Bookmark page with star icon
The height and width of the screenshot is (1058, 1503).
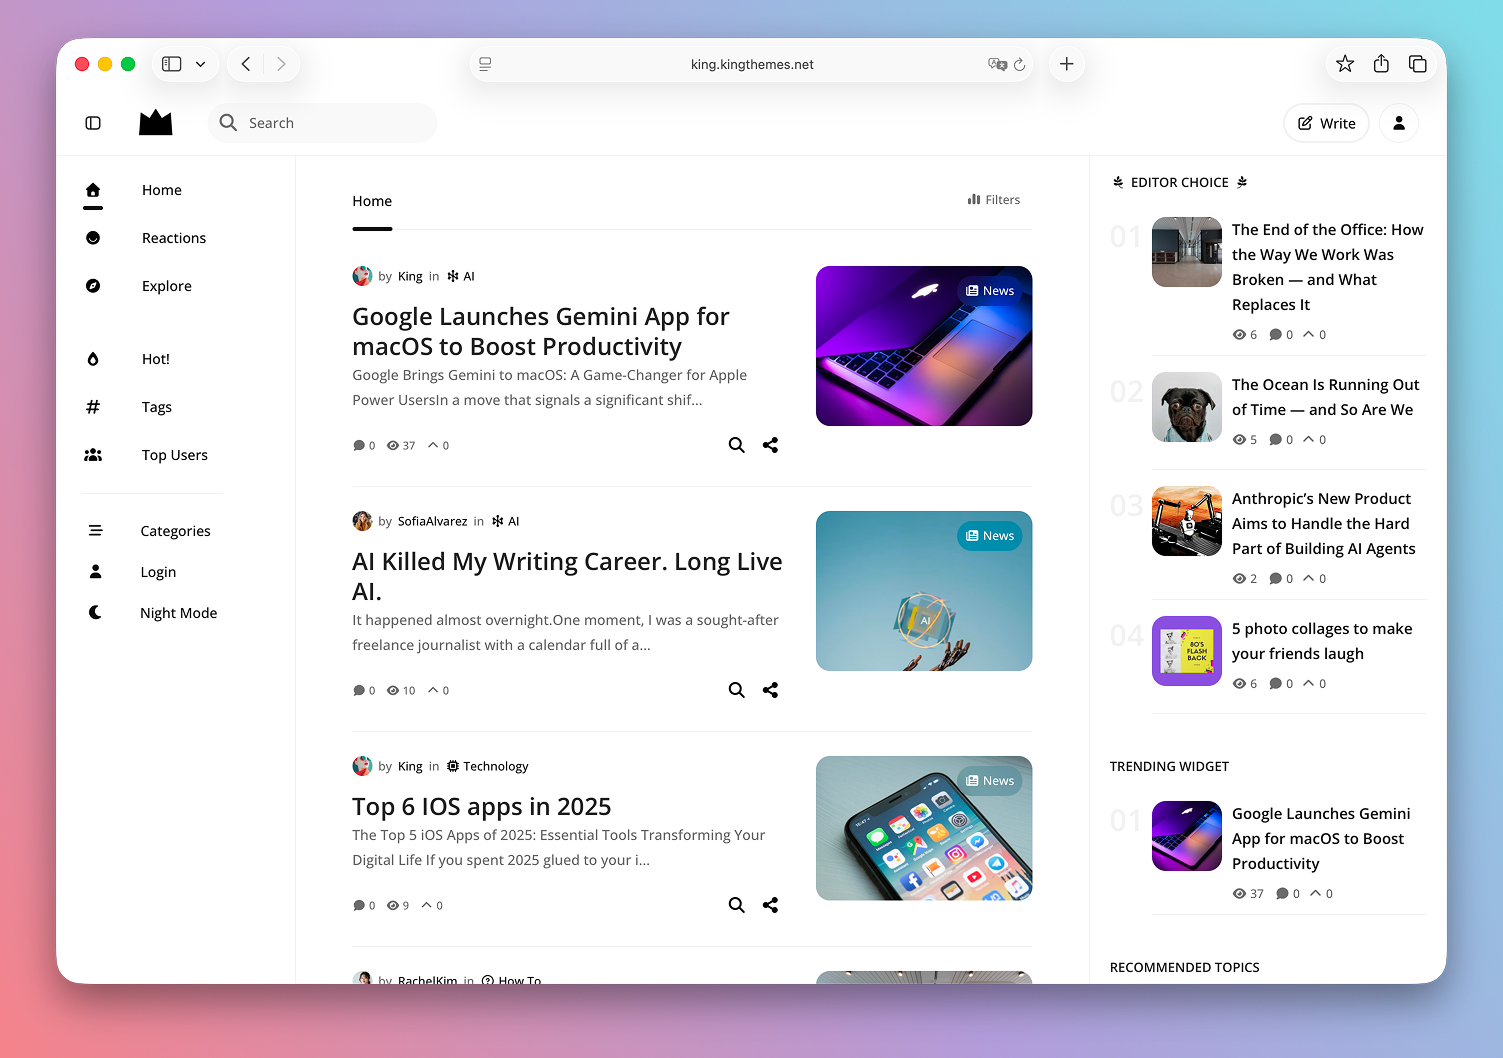(x=1345, y=64)
